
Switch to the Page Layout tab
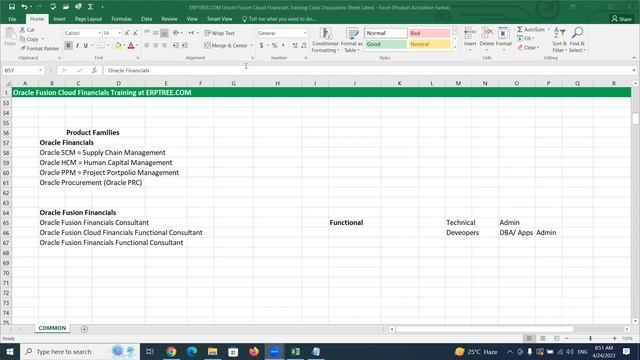[88, 19]
